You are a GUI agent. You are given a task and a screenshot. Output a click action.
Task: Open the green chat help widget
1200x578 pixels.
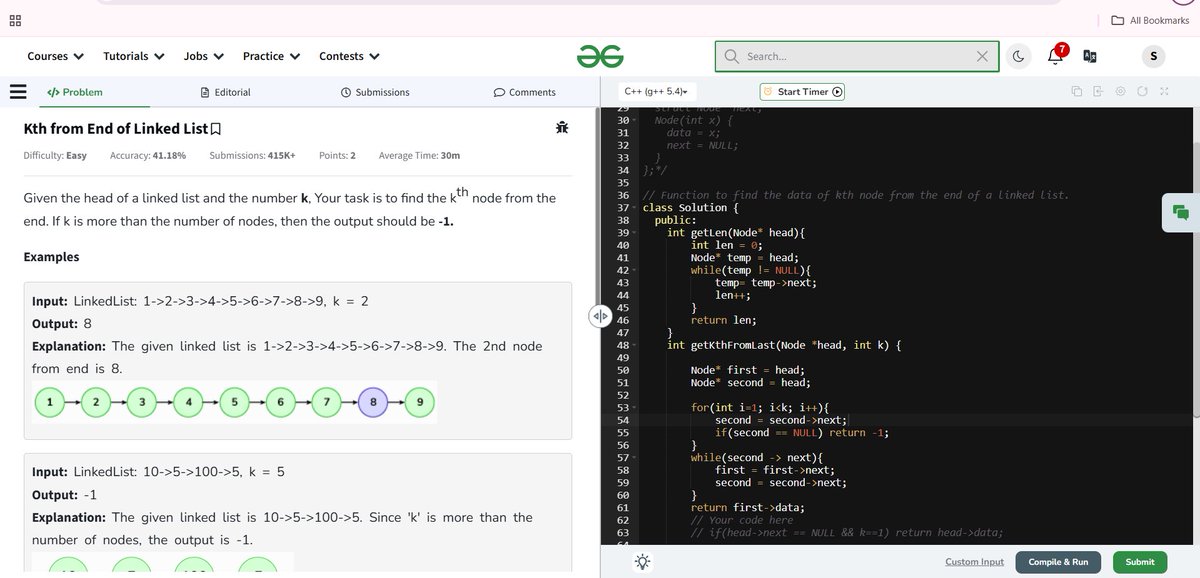pos(1180,212)
